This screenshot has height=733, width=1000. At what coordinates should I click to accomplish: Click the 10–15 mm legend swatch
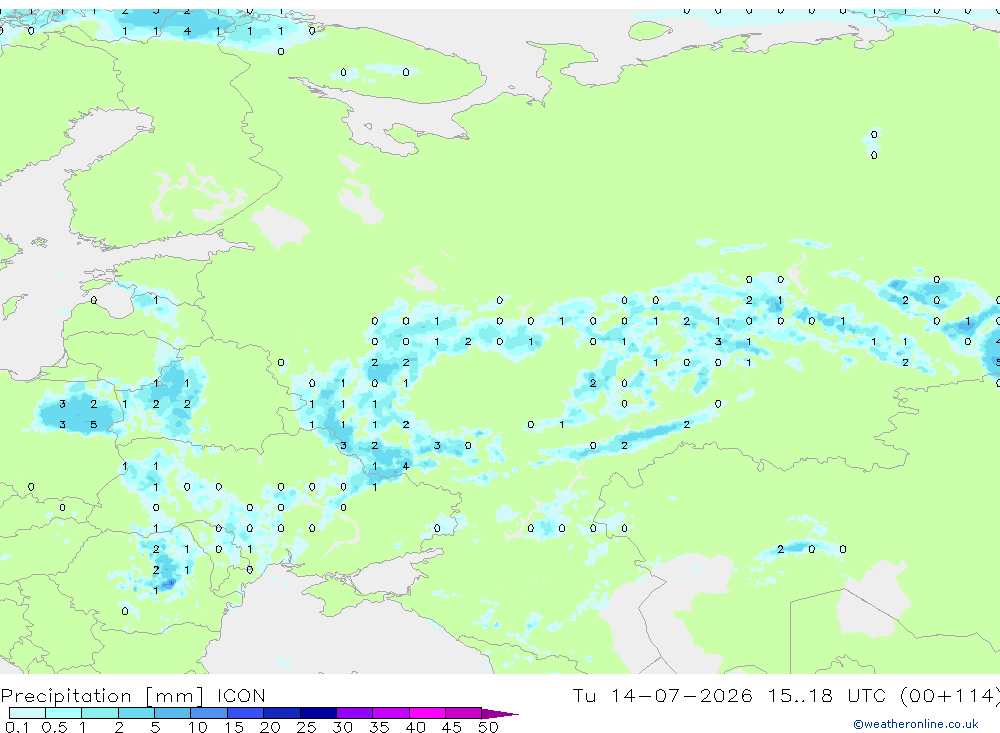209,713
